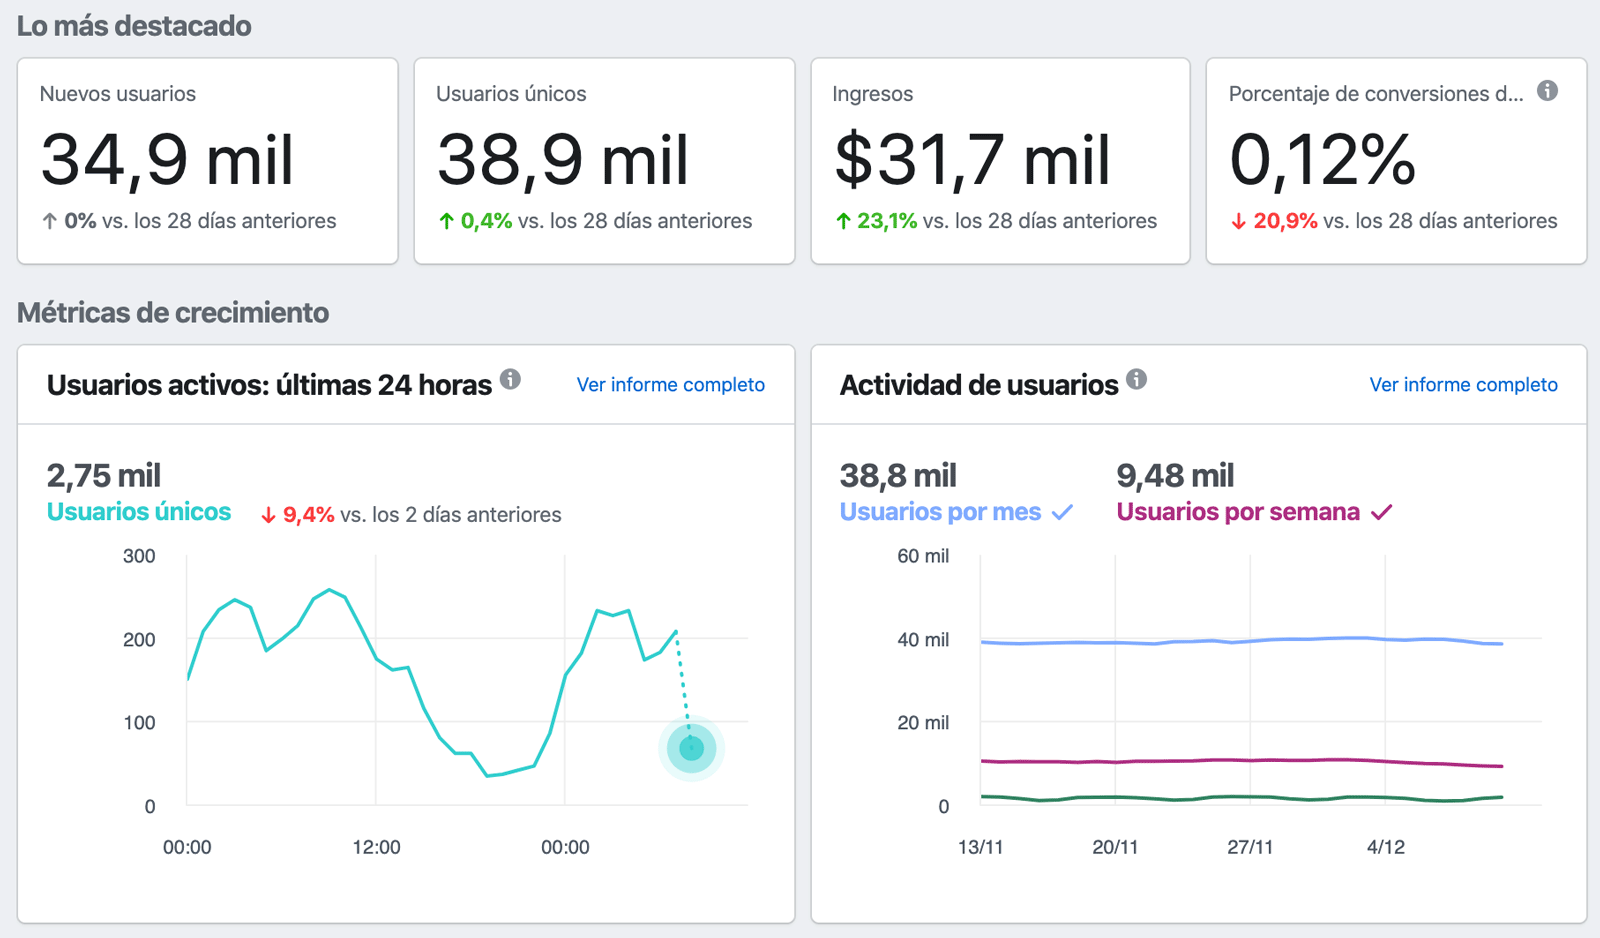The height and width of the screenshot is (938, 1600).
Task: Click the 13/11 date axis label
Action: (x=980, y=847)
